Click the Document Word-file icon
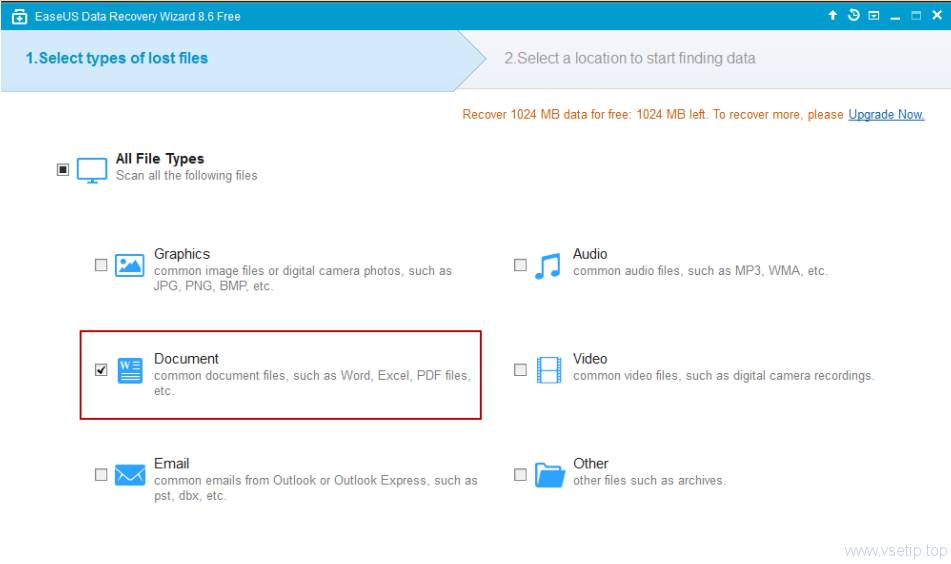Image resolution: width=951 pixels, height=564 pixels. (130, 370)
